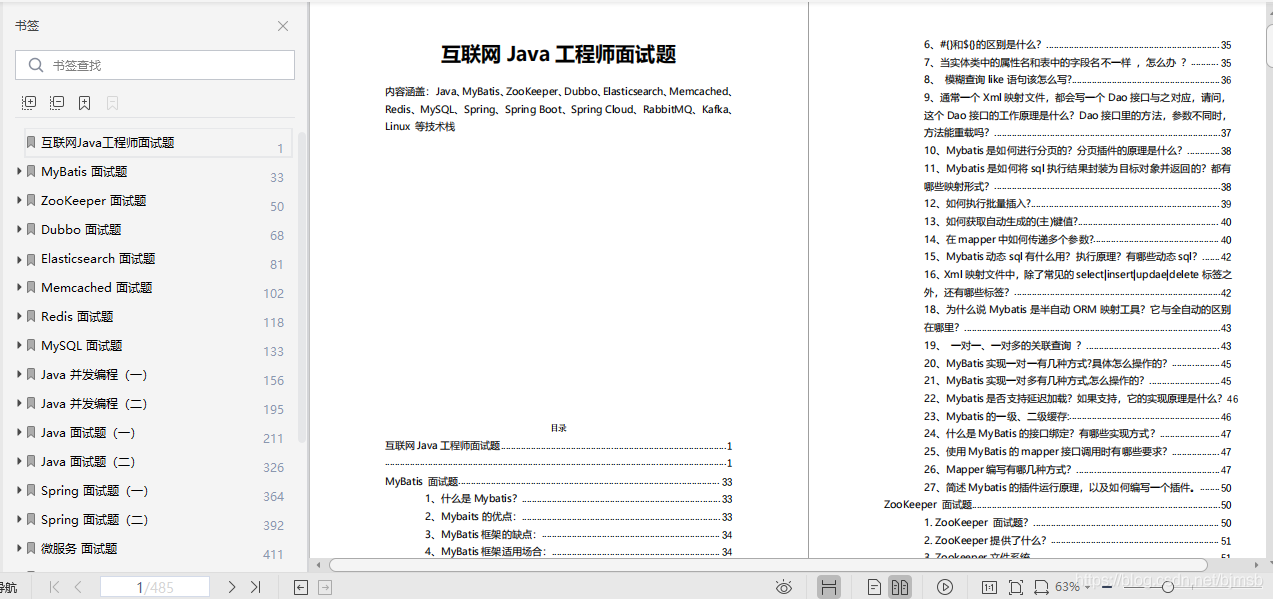This screenshot has width=1273, height=599.
Task: Toggle eye protection mode
Action: (x=784, y=587)
